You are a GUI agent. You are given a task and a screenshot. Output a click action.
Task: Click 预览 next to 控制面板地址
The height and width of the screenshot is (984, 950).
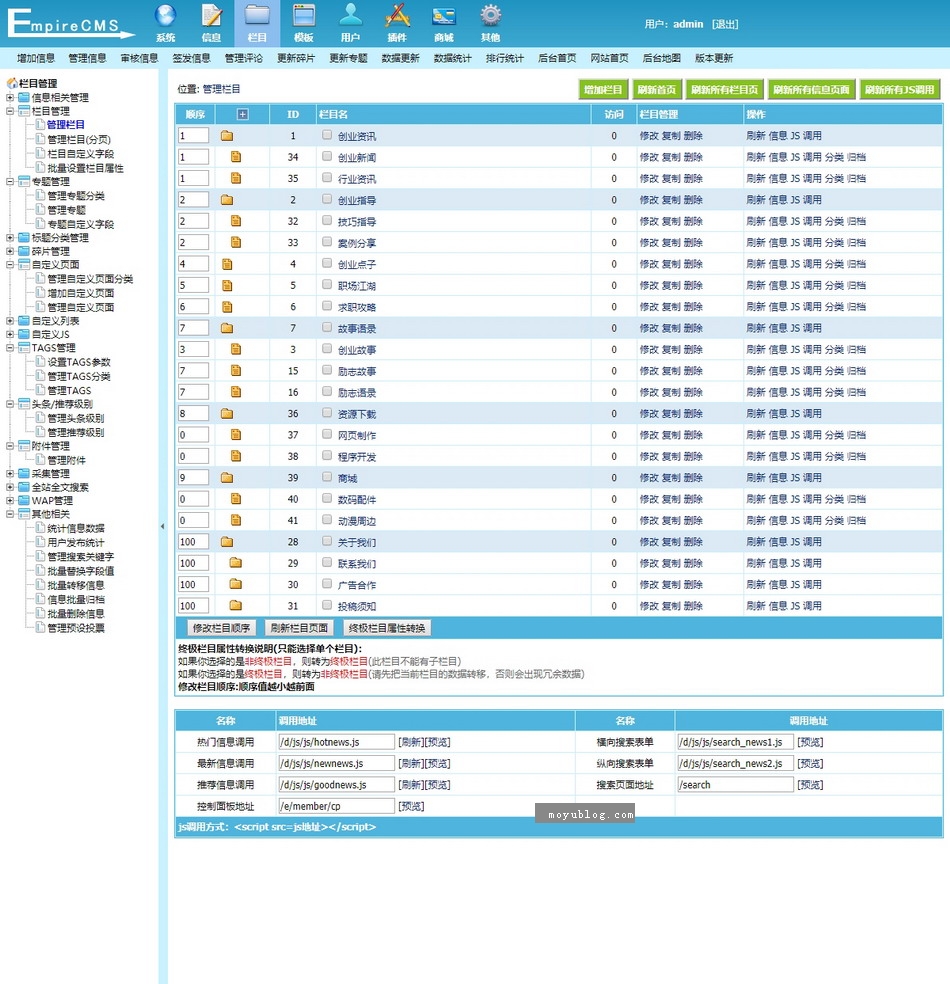point(411,806)
